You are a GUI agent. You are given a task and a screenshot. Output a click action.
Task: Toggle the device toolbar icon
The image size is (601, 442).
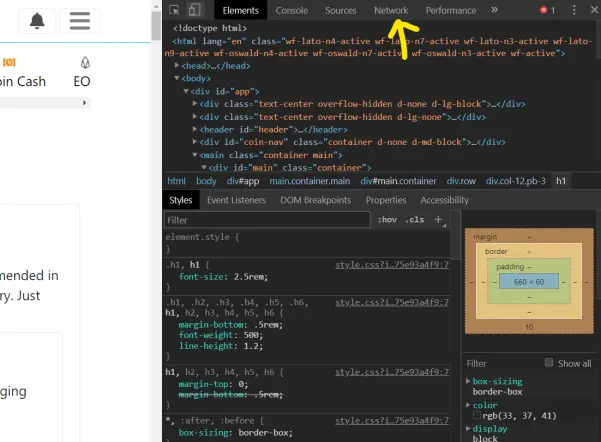tap(195, 10)
